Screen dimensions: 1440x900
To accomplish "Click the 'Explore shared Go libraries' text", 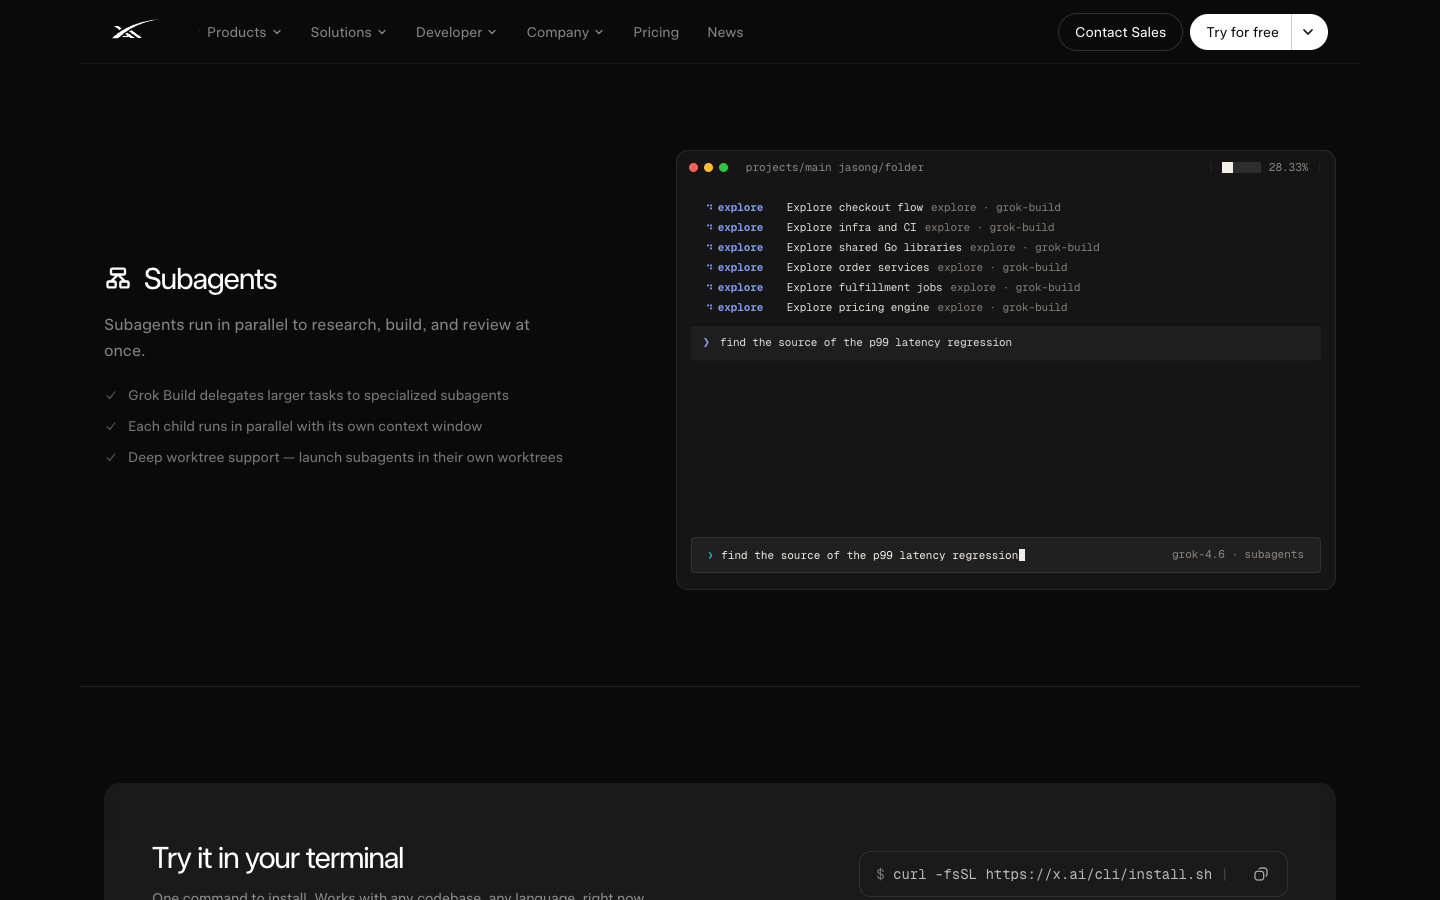I will click(x=874, y=248).
